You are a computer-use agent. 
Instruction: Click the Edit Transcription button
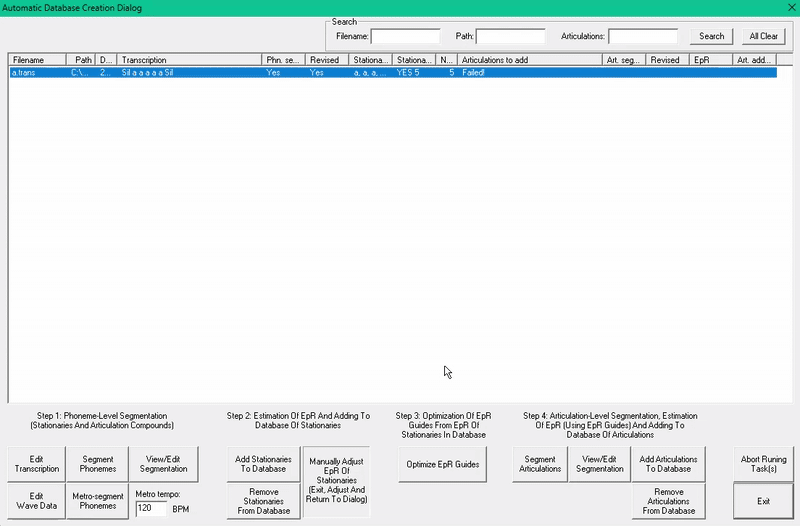pos(36,463)
